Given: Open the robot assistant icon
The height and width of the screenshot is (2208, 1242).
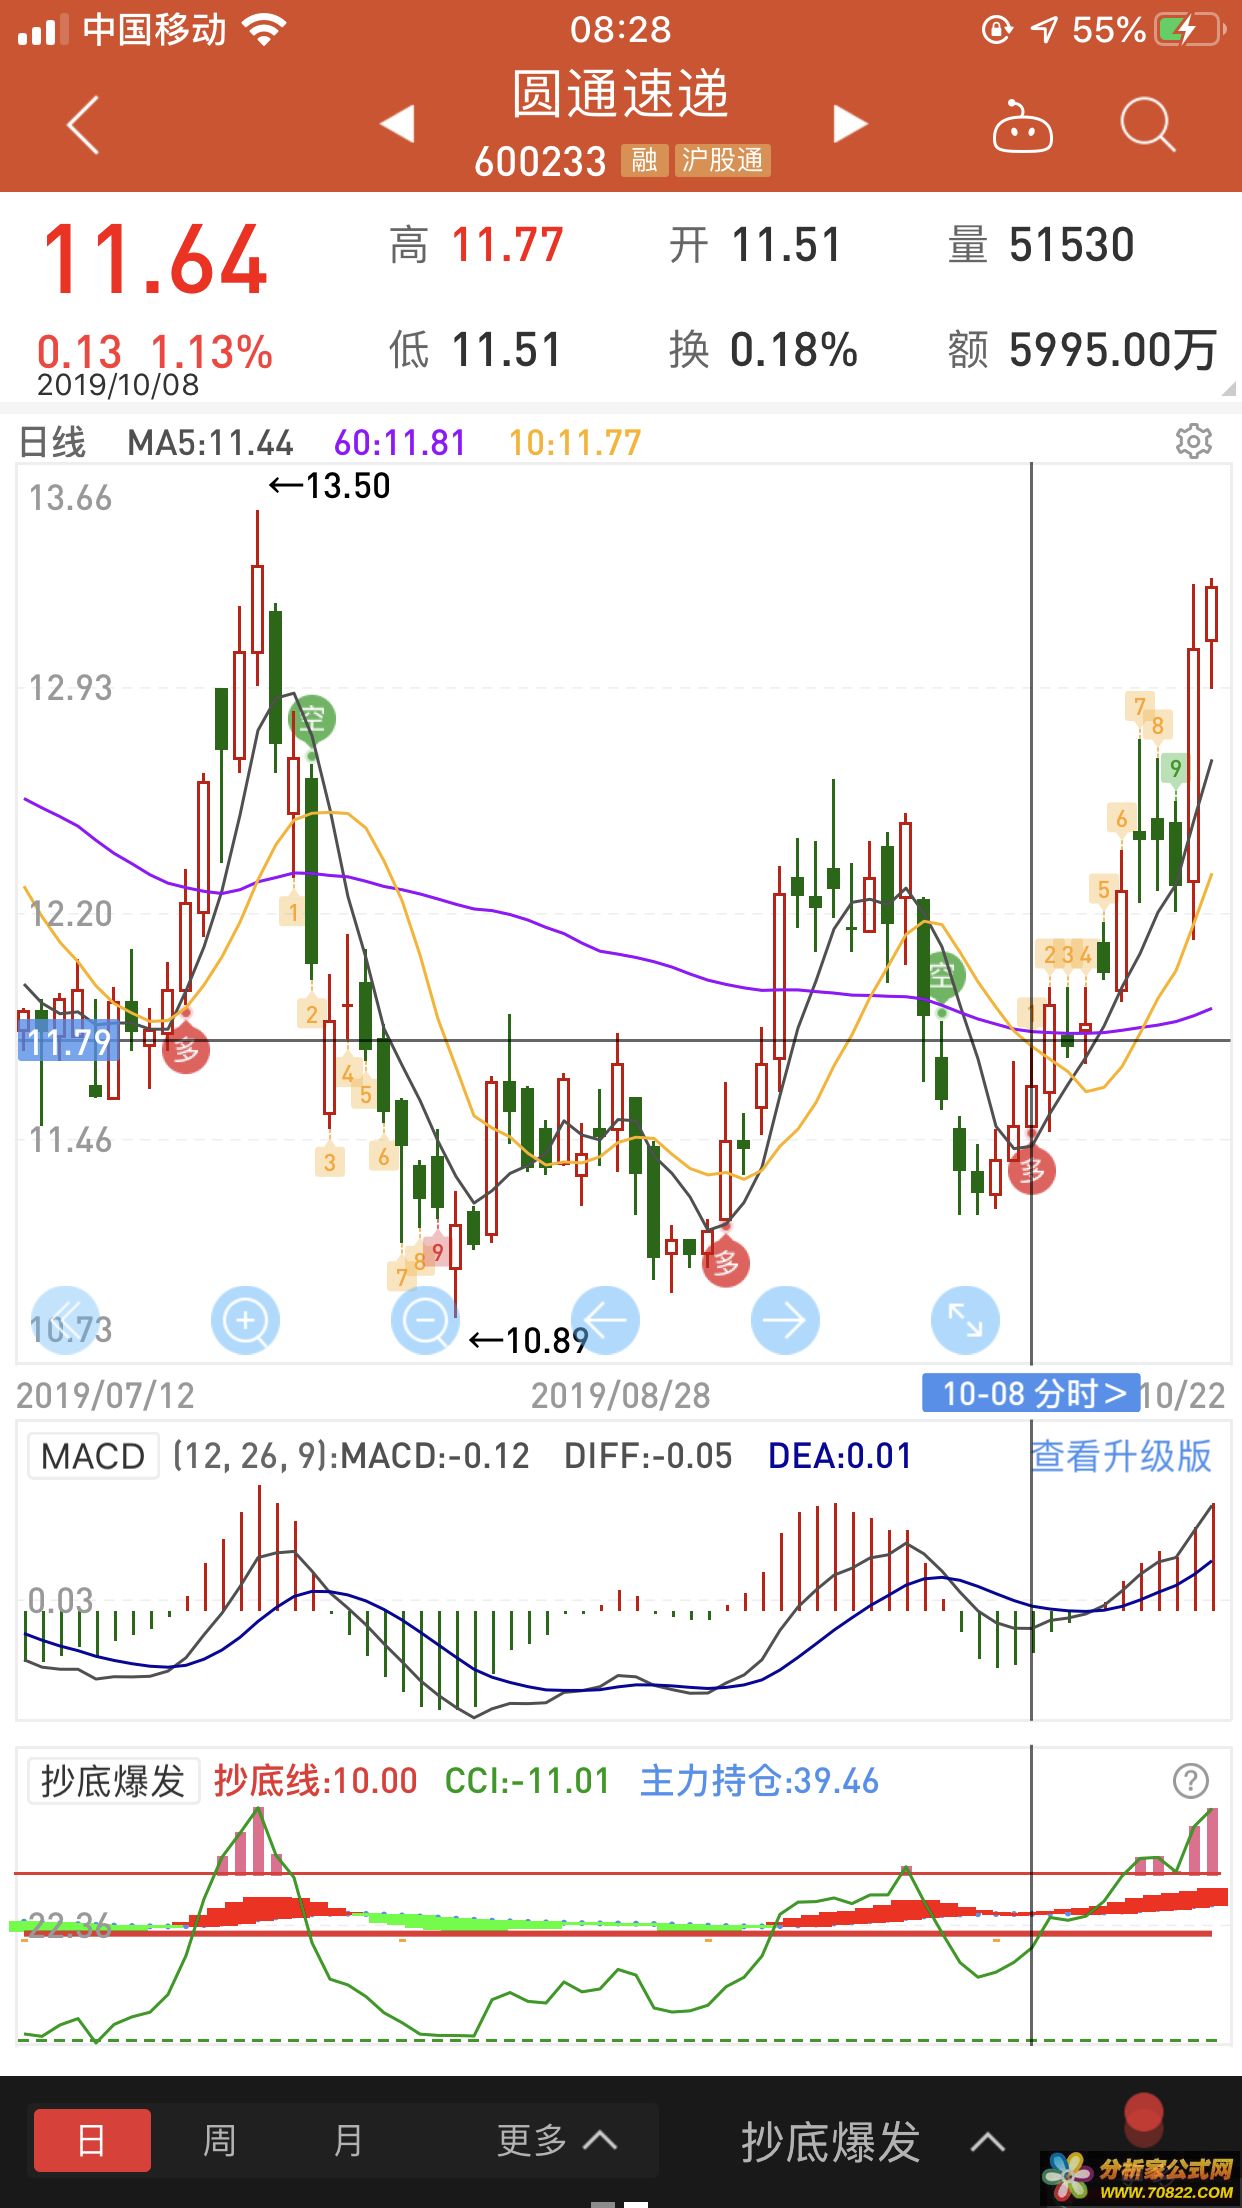Looking at the screenshot, I should tap(1021, 126).
